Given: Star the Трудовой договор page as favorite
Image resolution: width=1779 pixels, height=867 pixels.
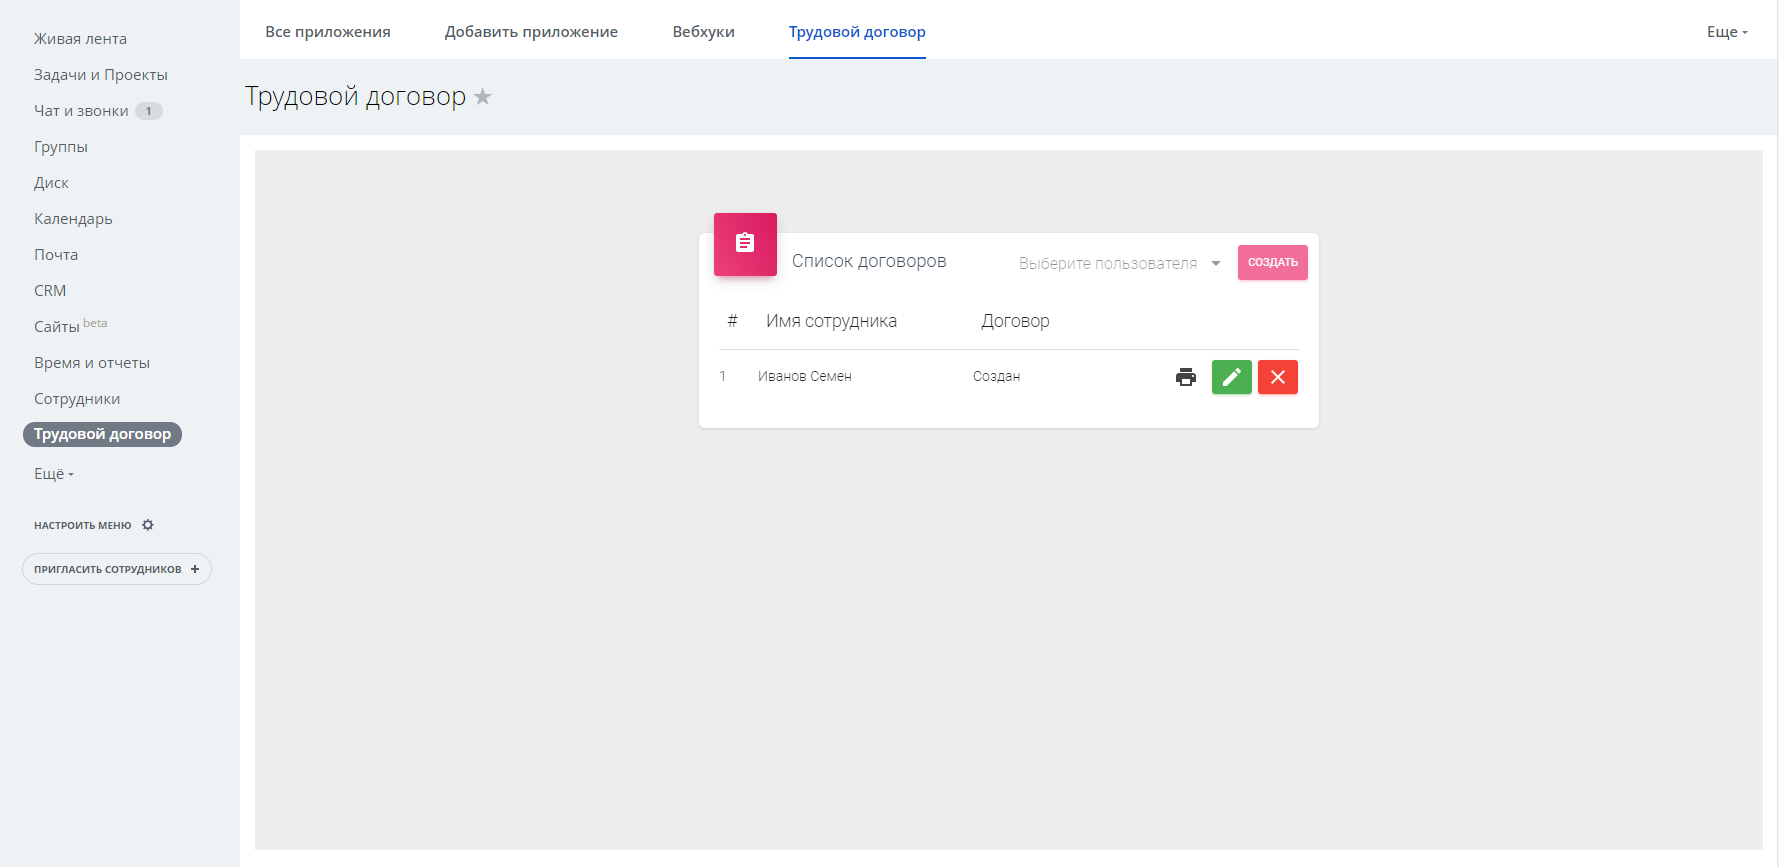Looking at the screenshot, I should [x=483, y=97].
